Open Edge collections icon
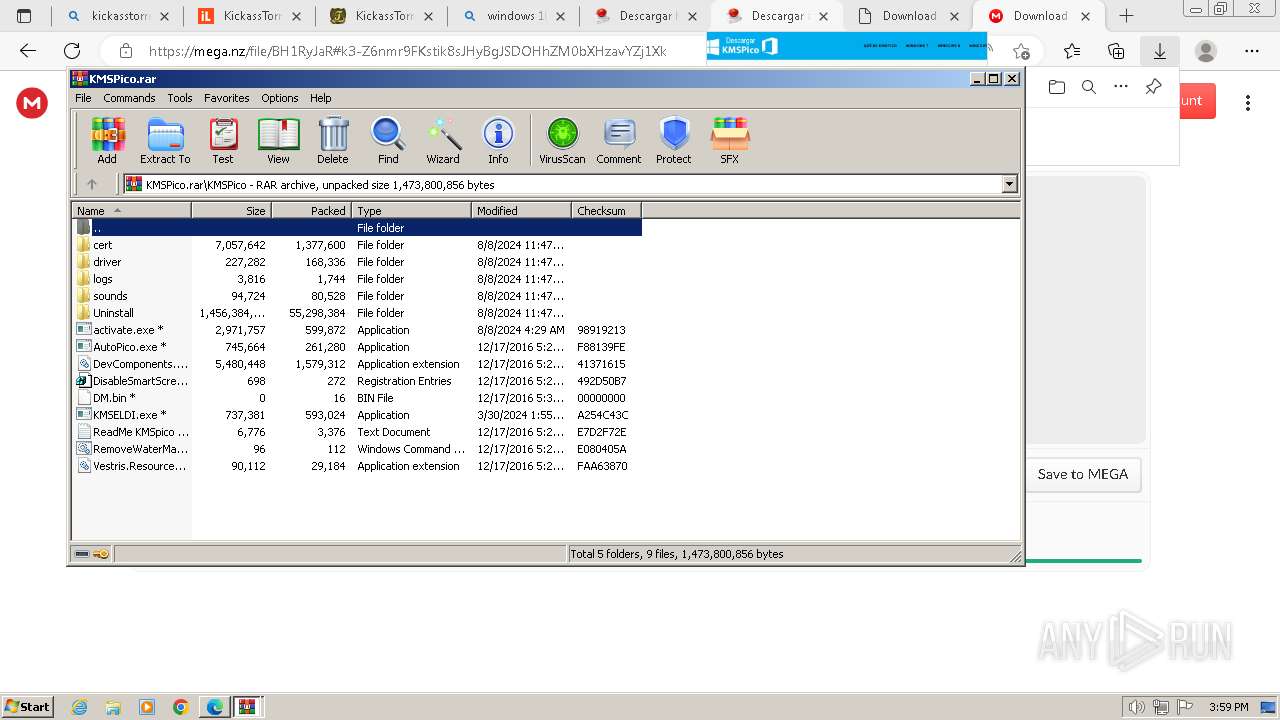Viewport: 1280px width, 720px height. [x=1116, y=51]
